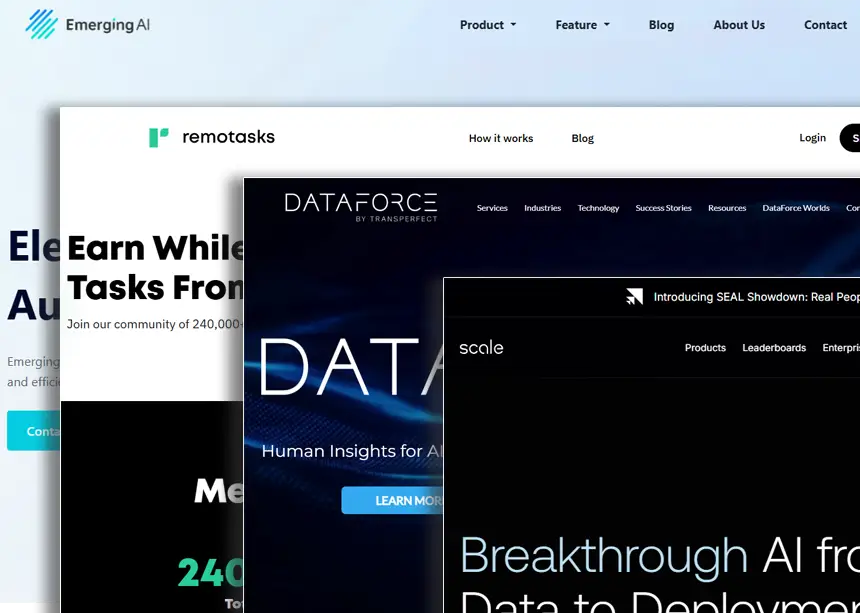The height and width of the screenshot is (613, 860).
Task: Click the SEAL Showdown banner arrow icon
Action: click(634, 297)
